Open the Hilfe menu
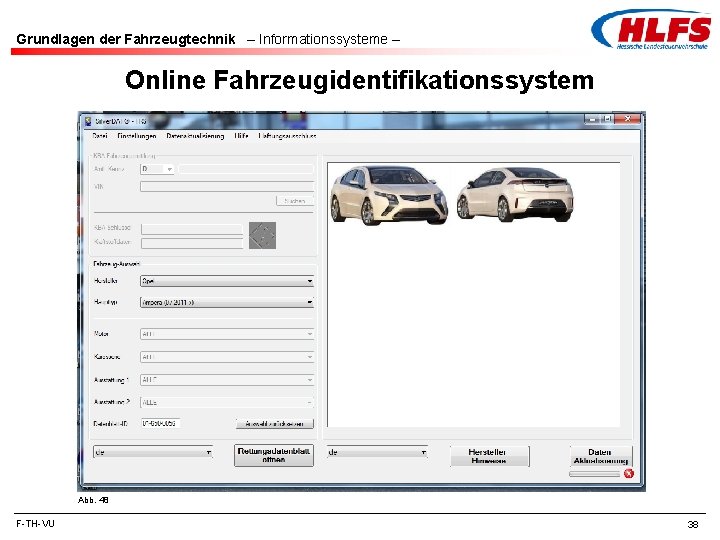Viewport: 720px width, 540px height. [241, 136]
